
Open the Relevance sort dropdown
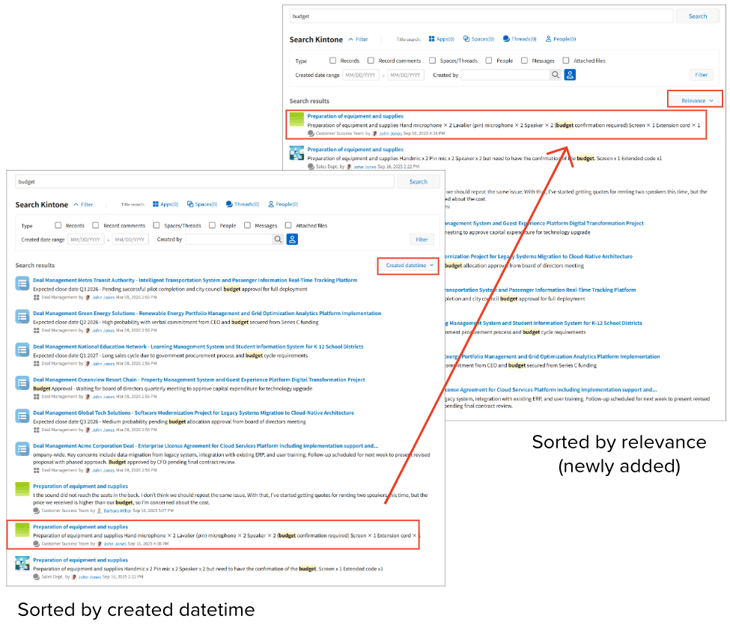tap(696, 101)
